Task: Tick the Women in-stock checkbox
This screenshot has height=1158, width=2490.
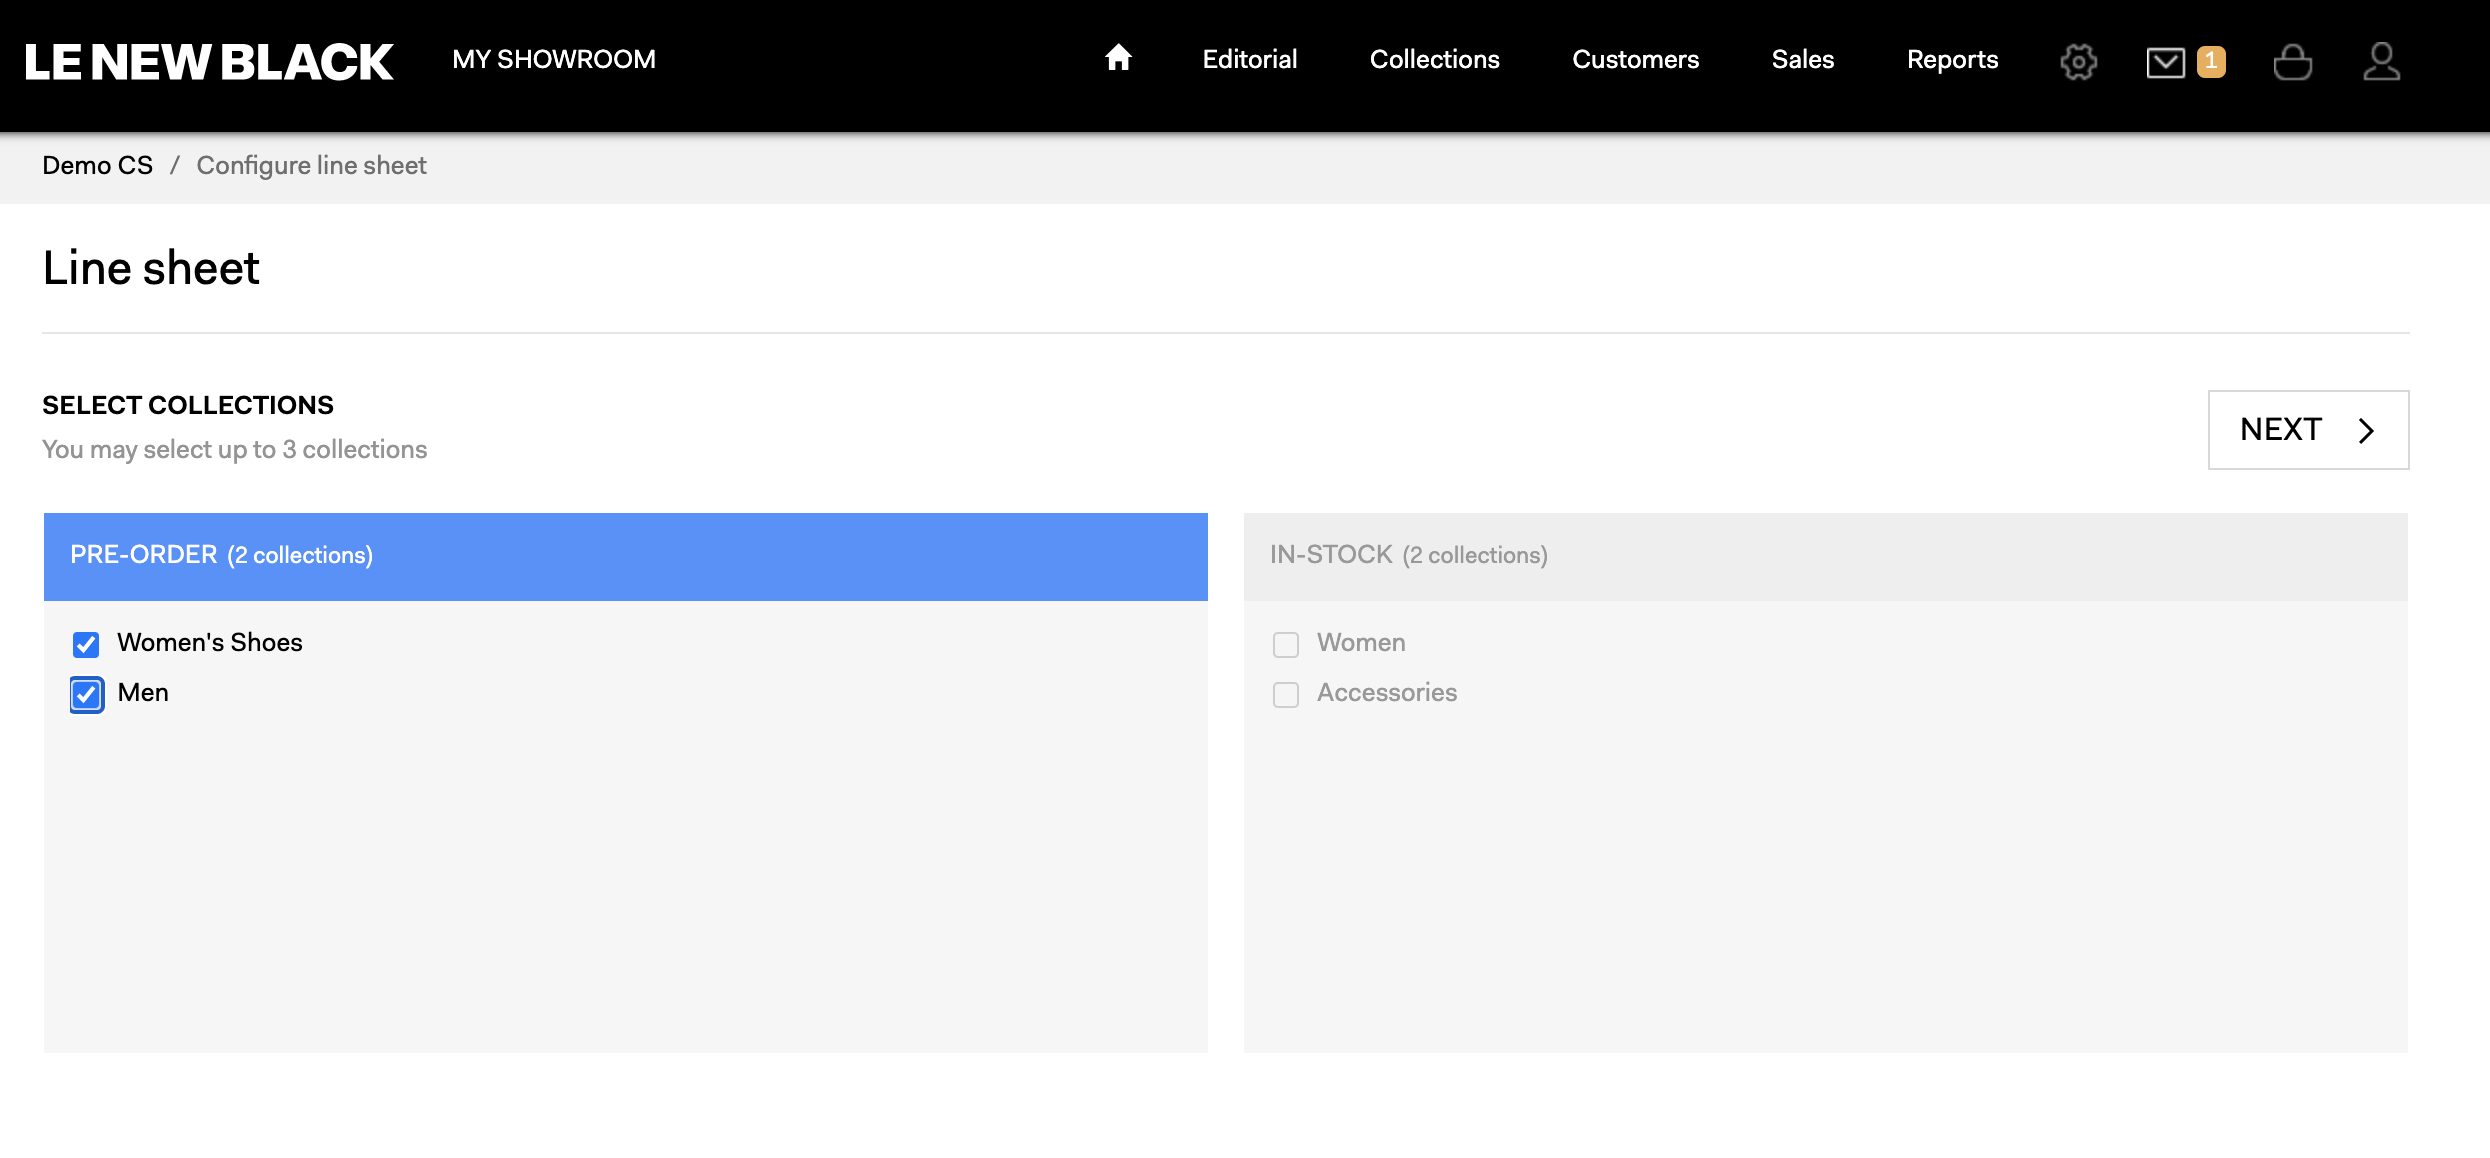Action: pos(1286,644)
